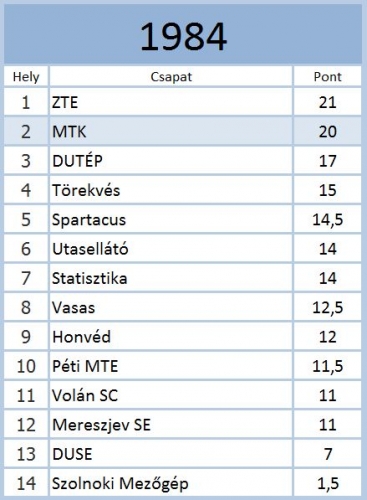Click the Volán SC team name
The width and height of the screenshot is (367, 500).
[85, 395]
